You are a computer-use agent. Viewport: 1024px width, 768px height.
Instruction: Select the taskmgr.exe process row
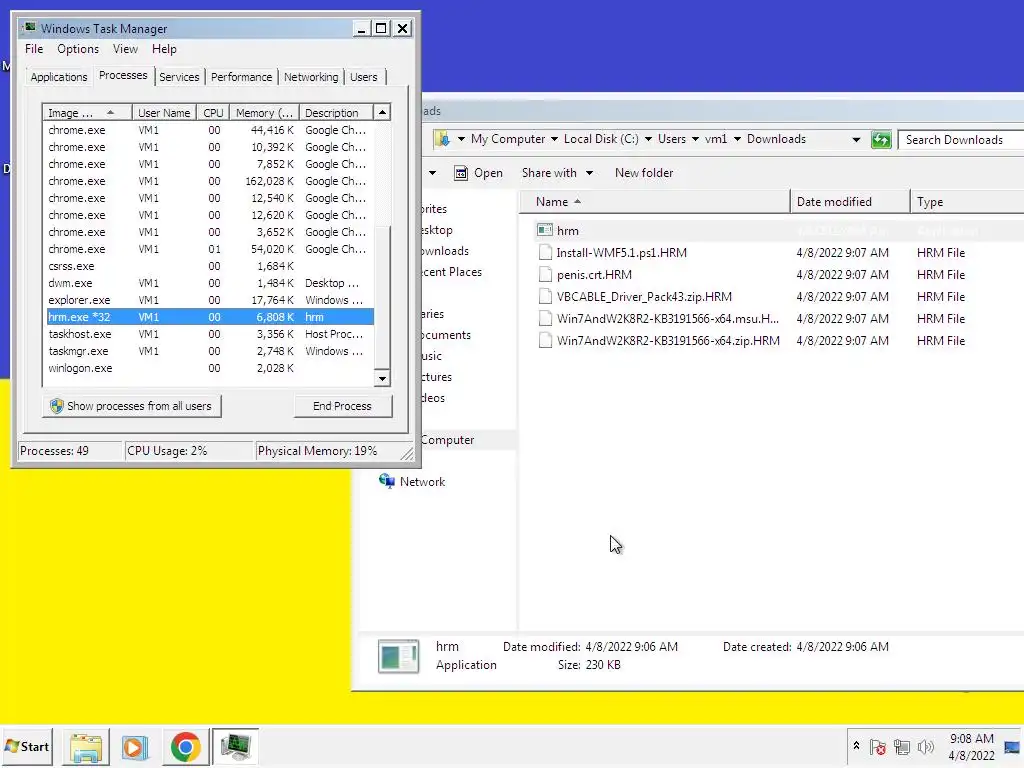[210, 351]
